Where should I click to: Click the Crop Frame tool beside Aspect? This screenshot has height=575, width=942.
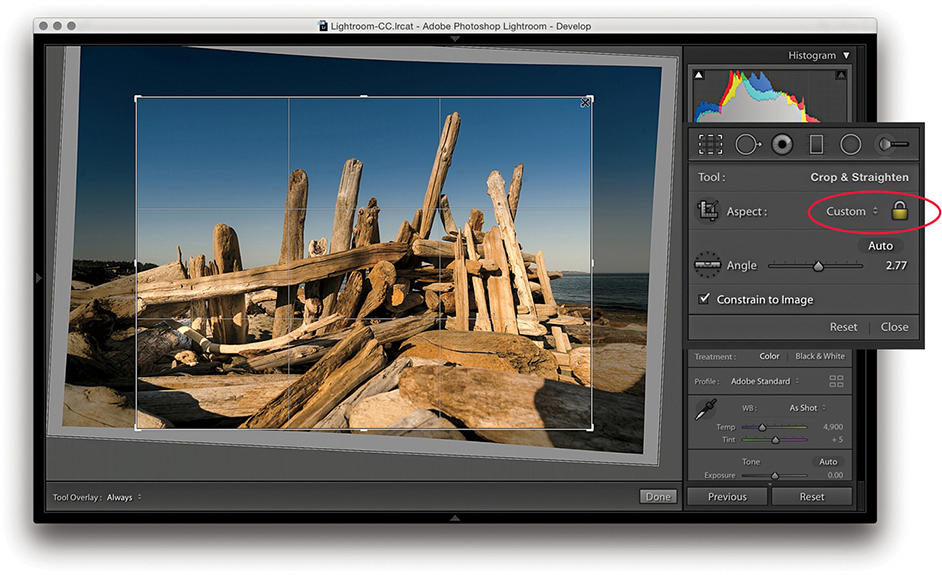pos(709,211)
